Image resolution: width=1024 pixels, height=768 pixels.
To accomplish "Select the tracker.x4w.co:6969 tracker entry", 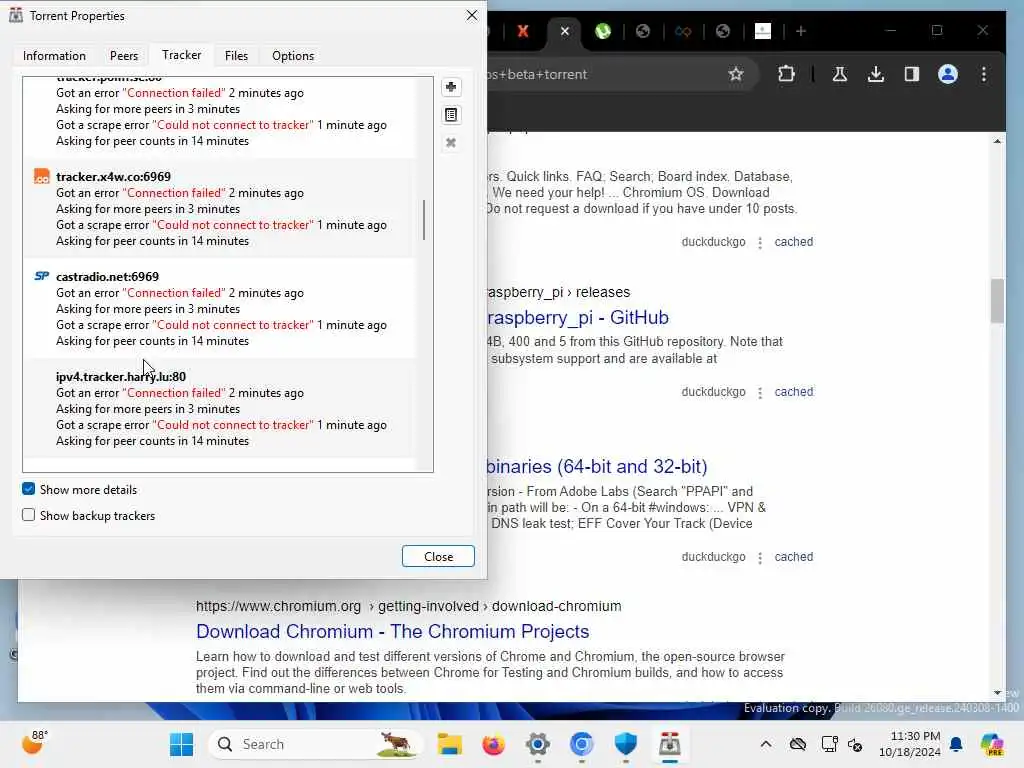I will pyautogui.click(x=219, y=208).
